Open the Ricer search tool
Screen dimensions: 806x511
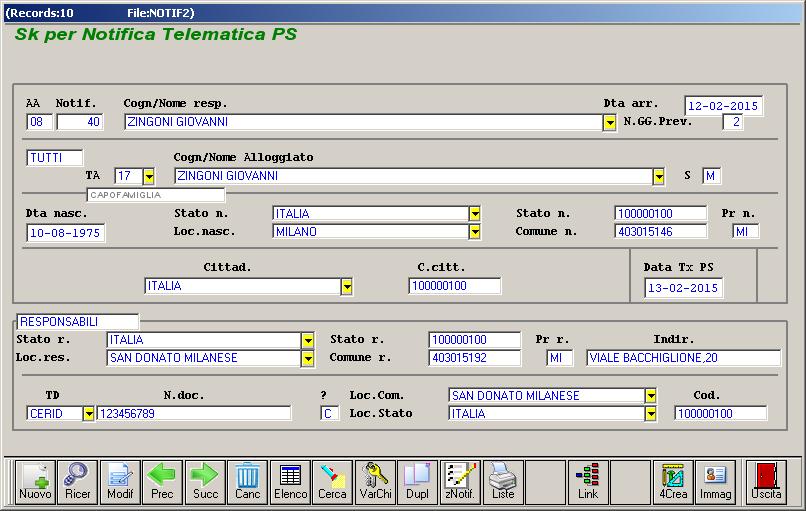coord(77,481)
